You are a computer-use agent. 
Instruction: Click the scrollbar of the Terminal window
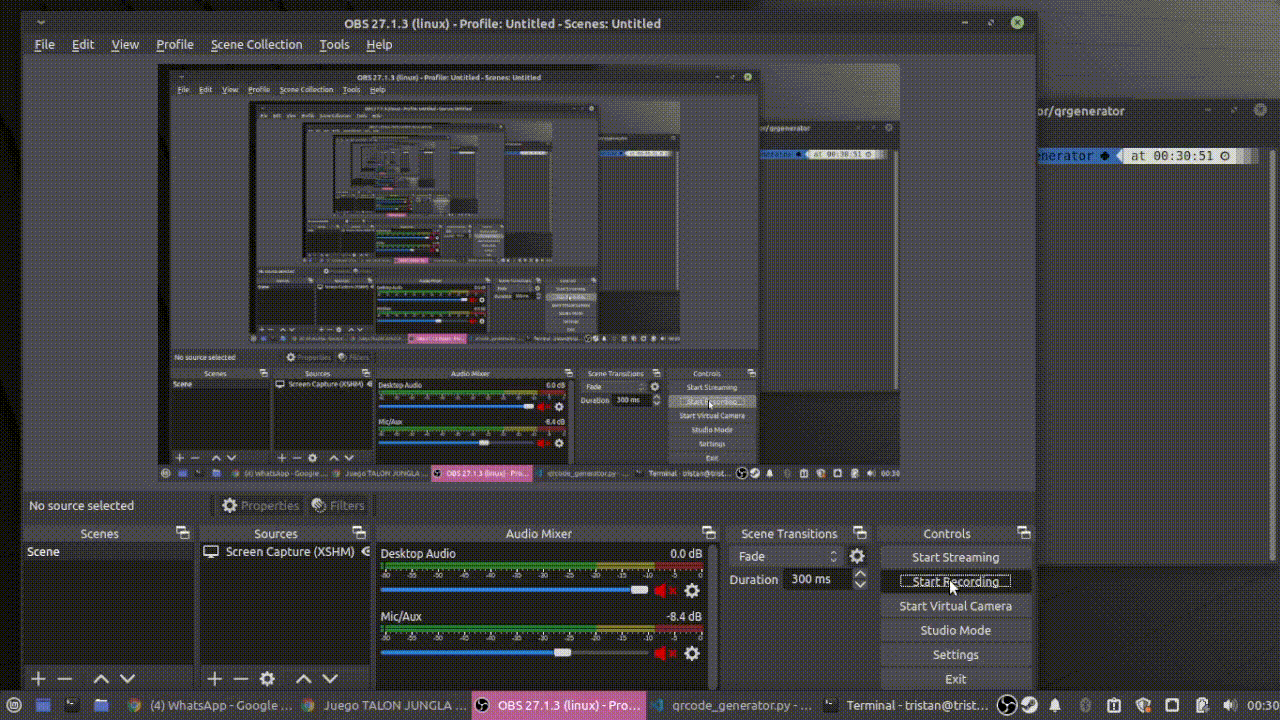(1272, 355)
